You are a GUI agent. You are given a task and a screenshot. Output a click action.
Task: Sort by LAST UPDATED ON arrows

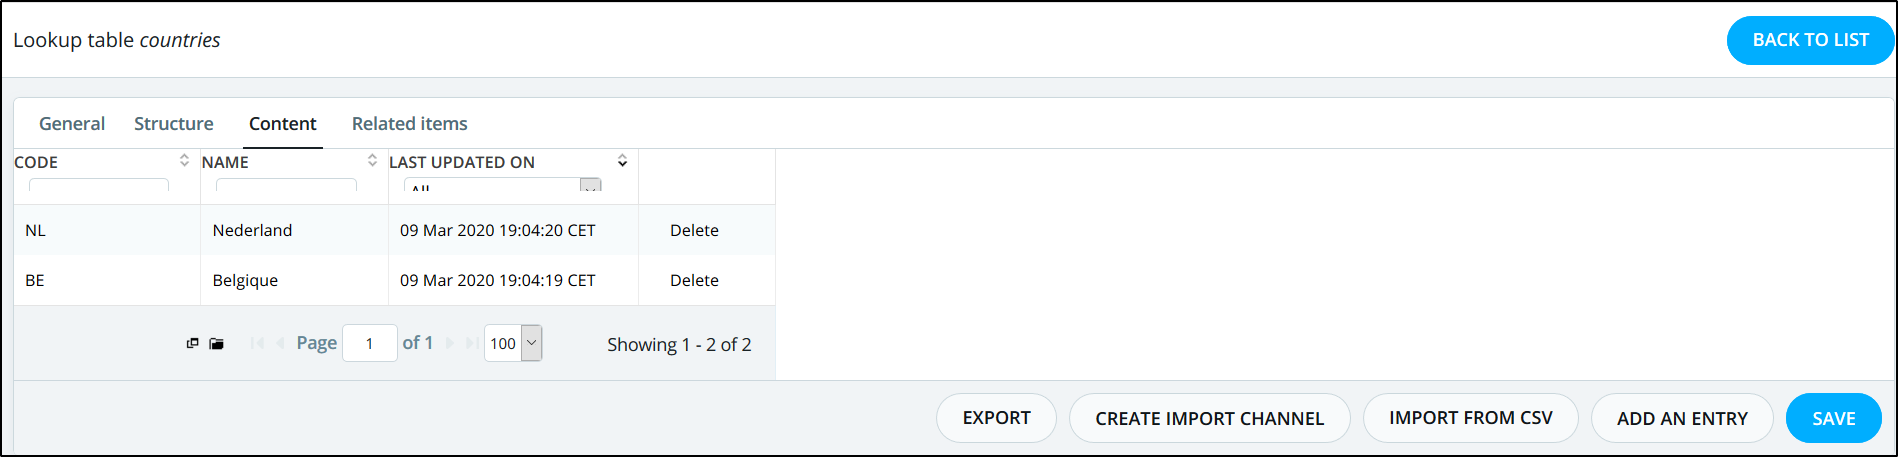[622, 160]
